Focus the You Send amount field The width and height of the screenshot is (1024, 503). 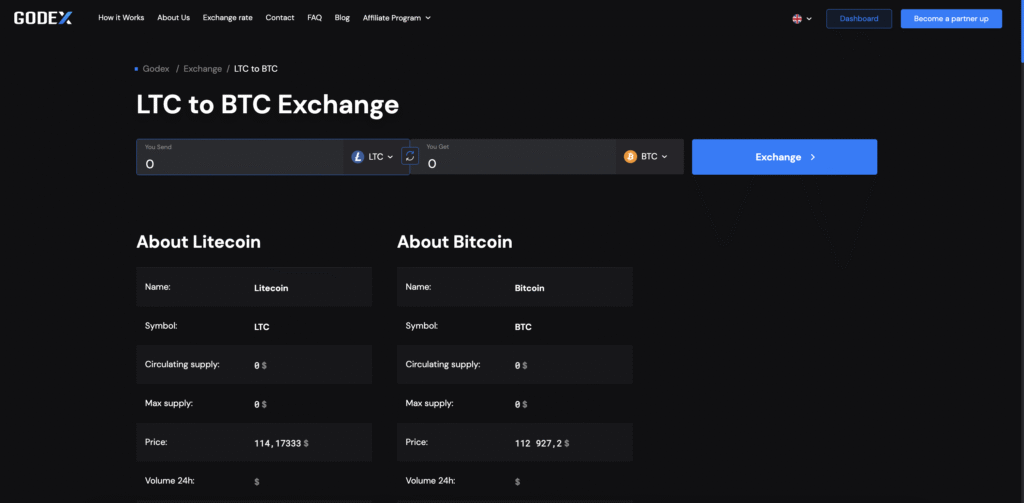[240, 157]
